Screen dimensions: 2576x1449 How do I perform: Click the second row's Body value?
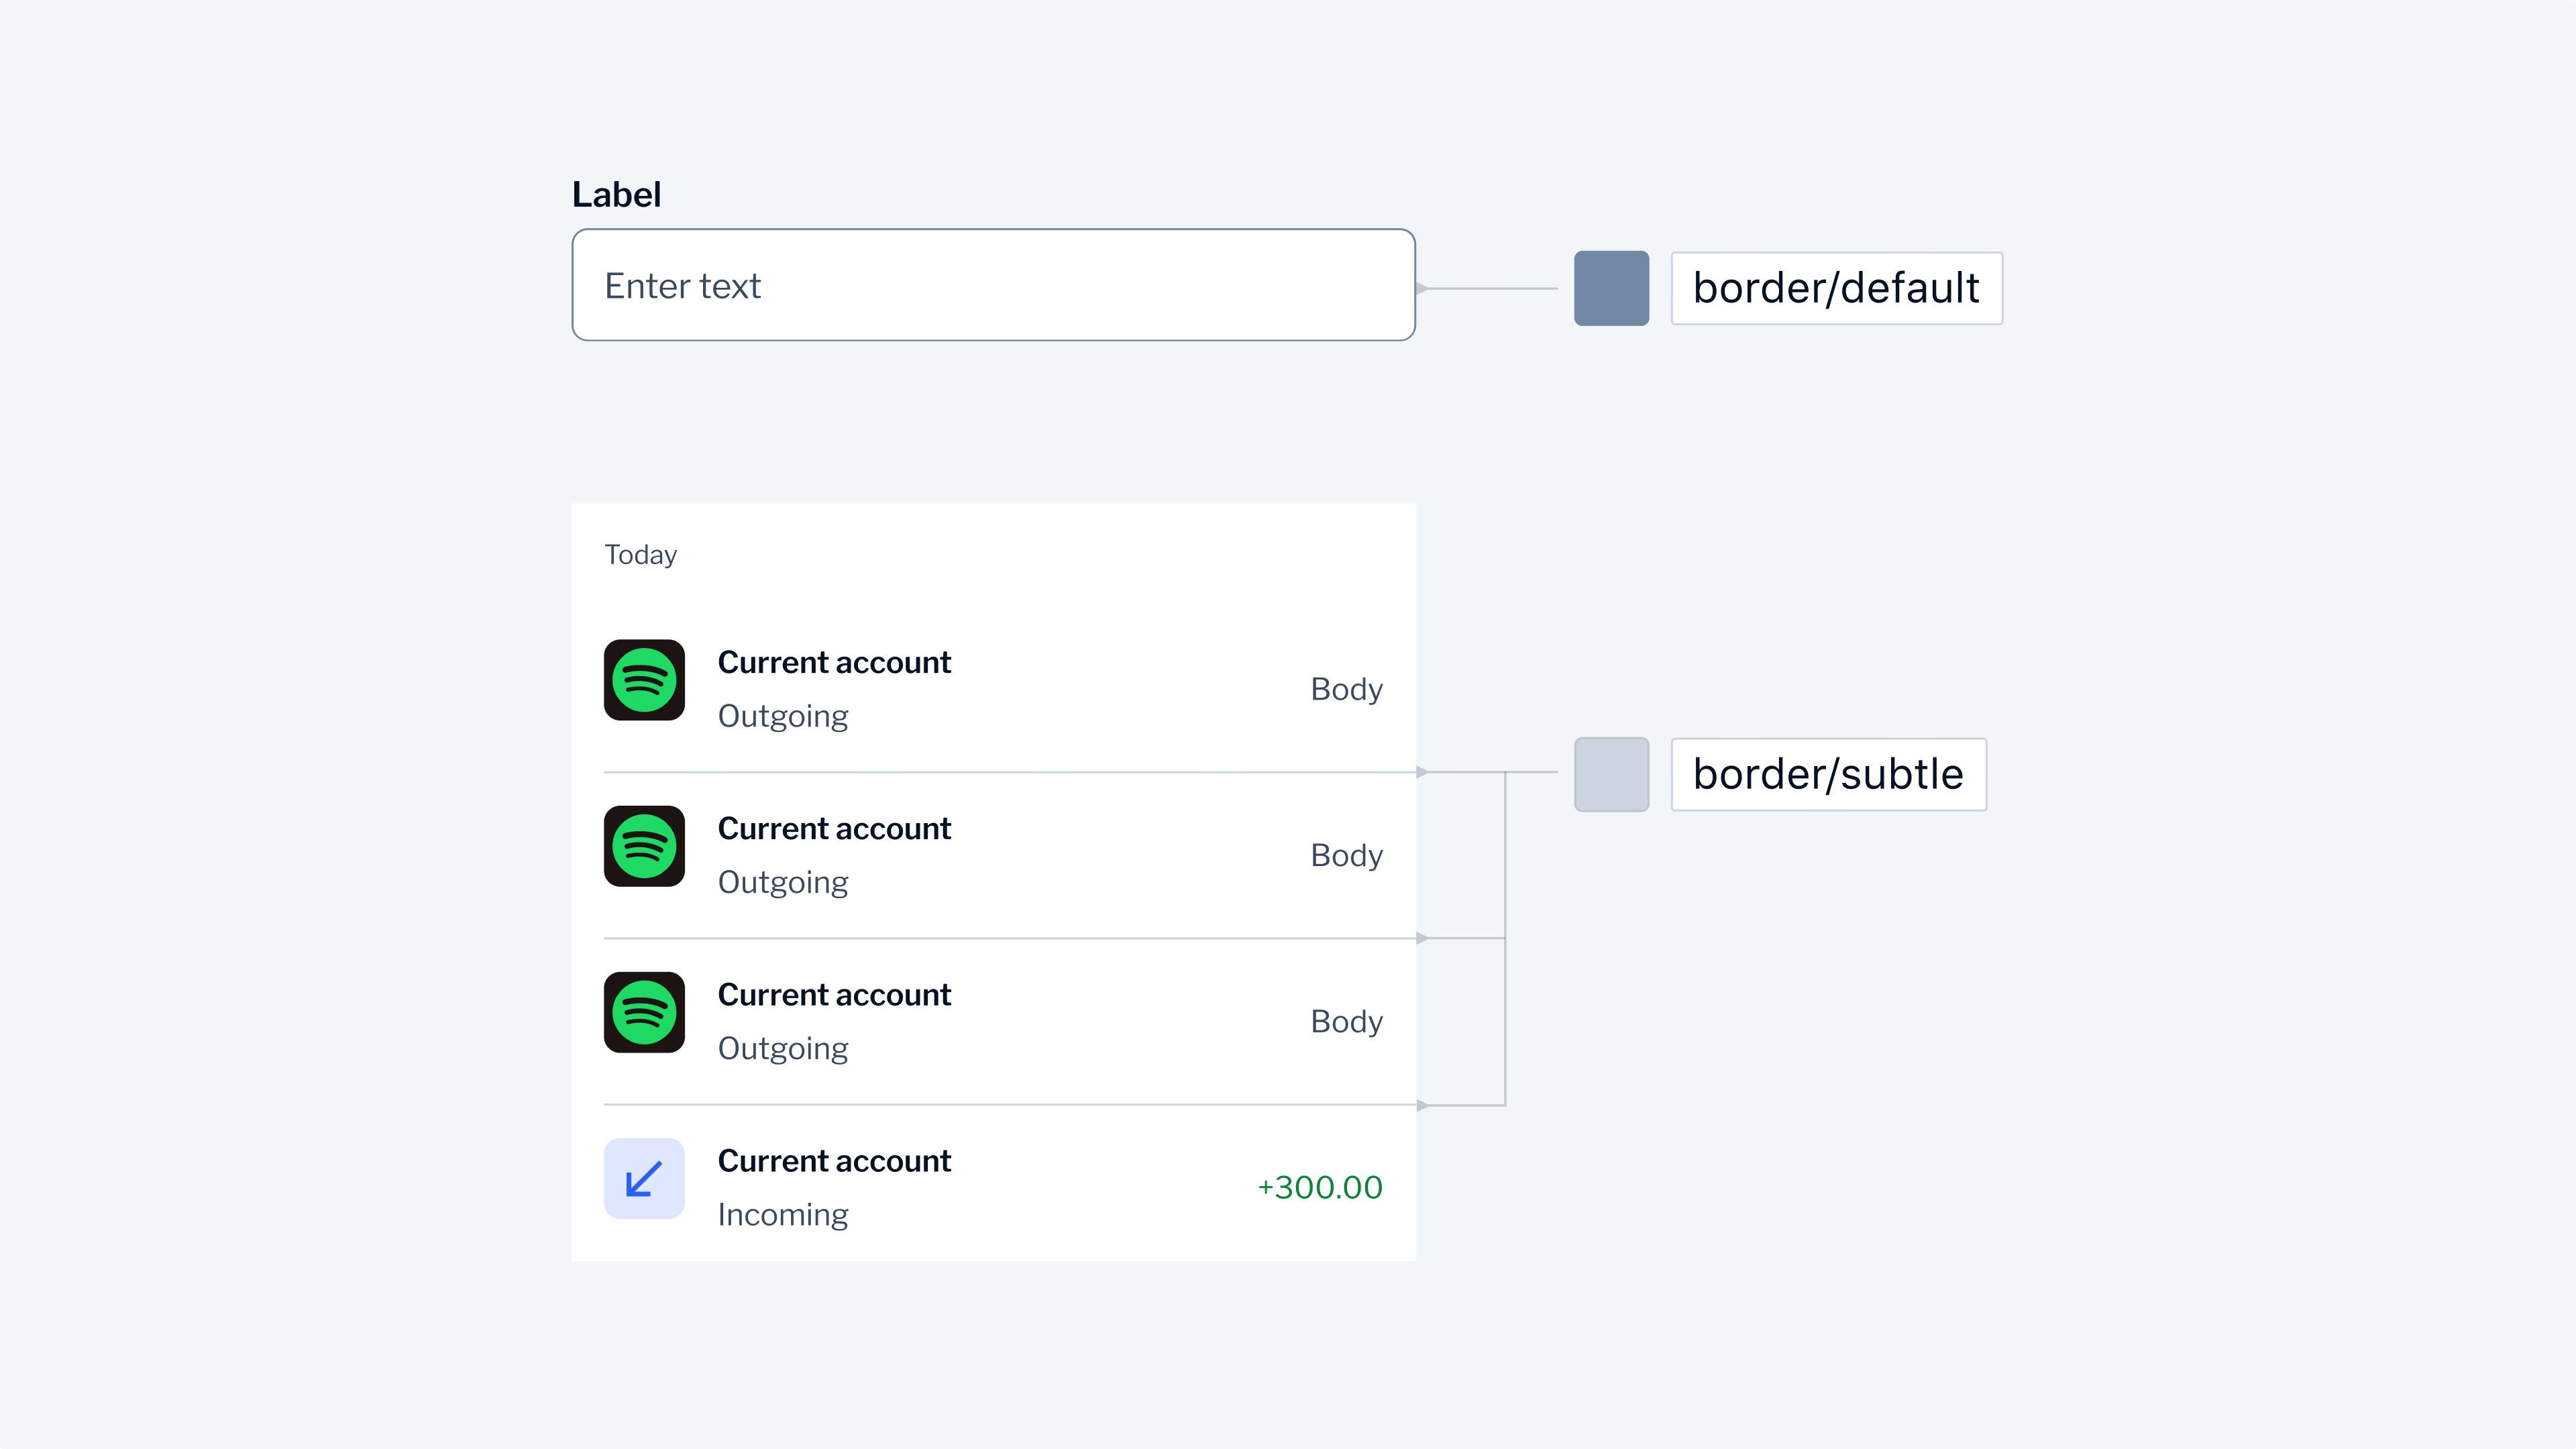point(1346,855)
